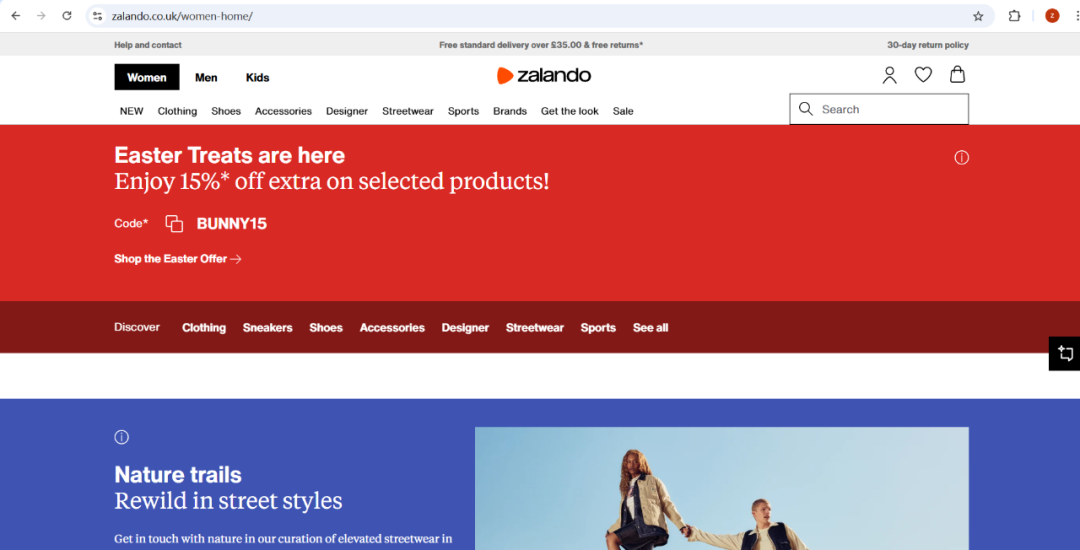Open the Sale menu item
1080x550 pixels.
pos(623,111)
